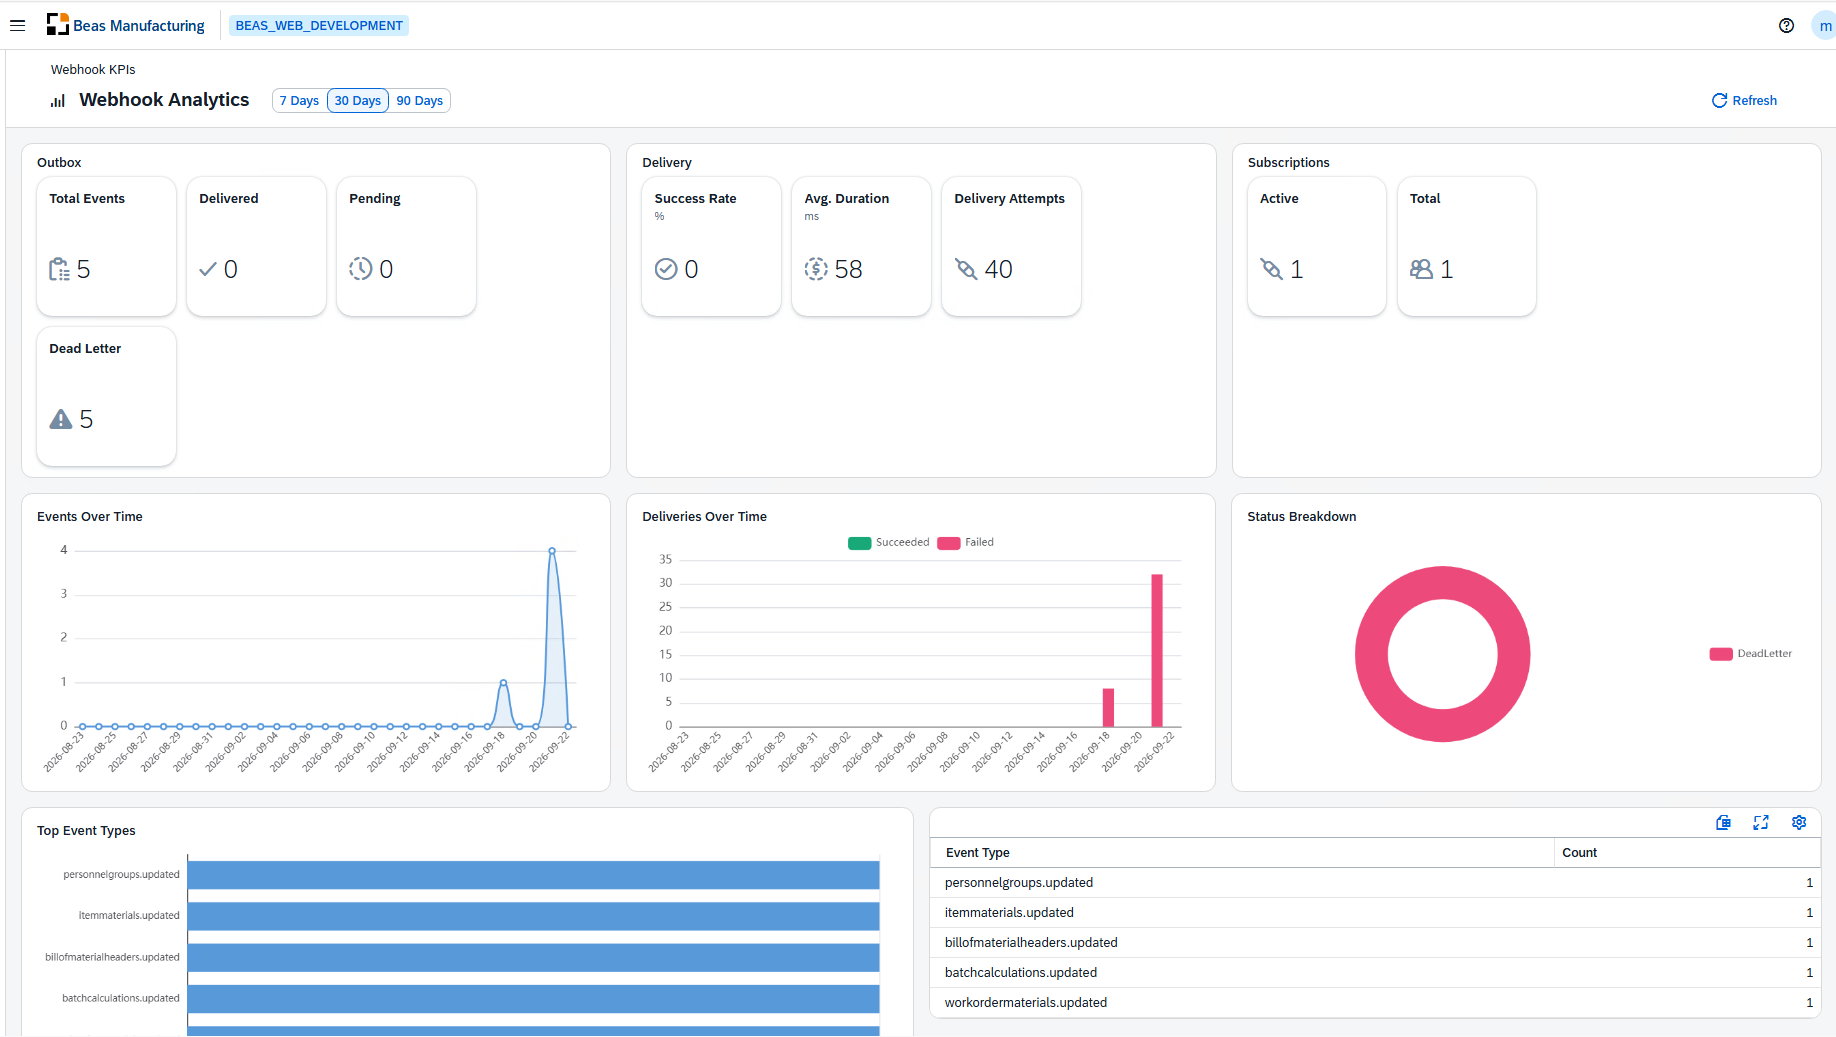Open the Delivered card
Screen dimensions: 1836x1037
256,247
